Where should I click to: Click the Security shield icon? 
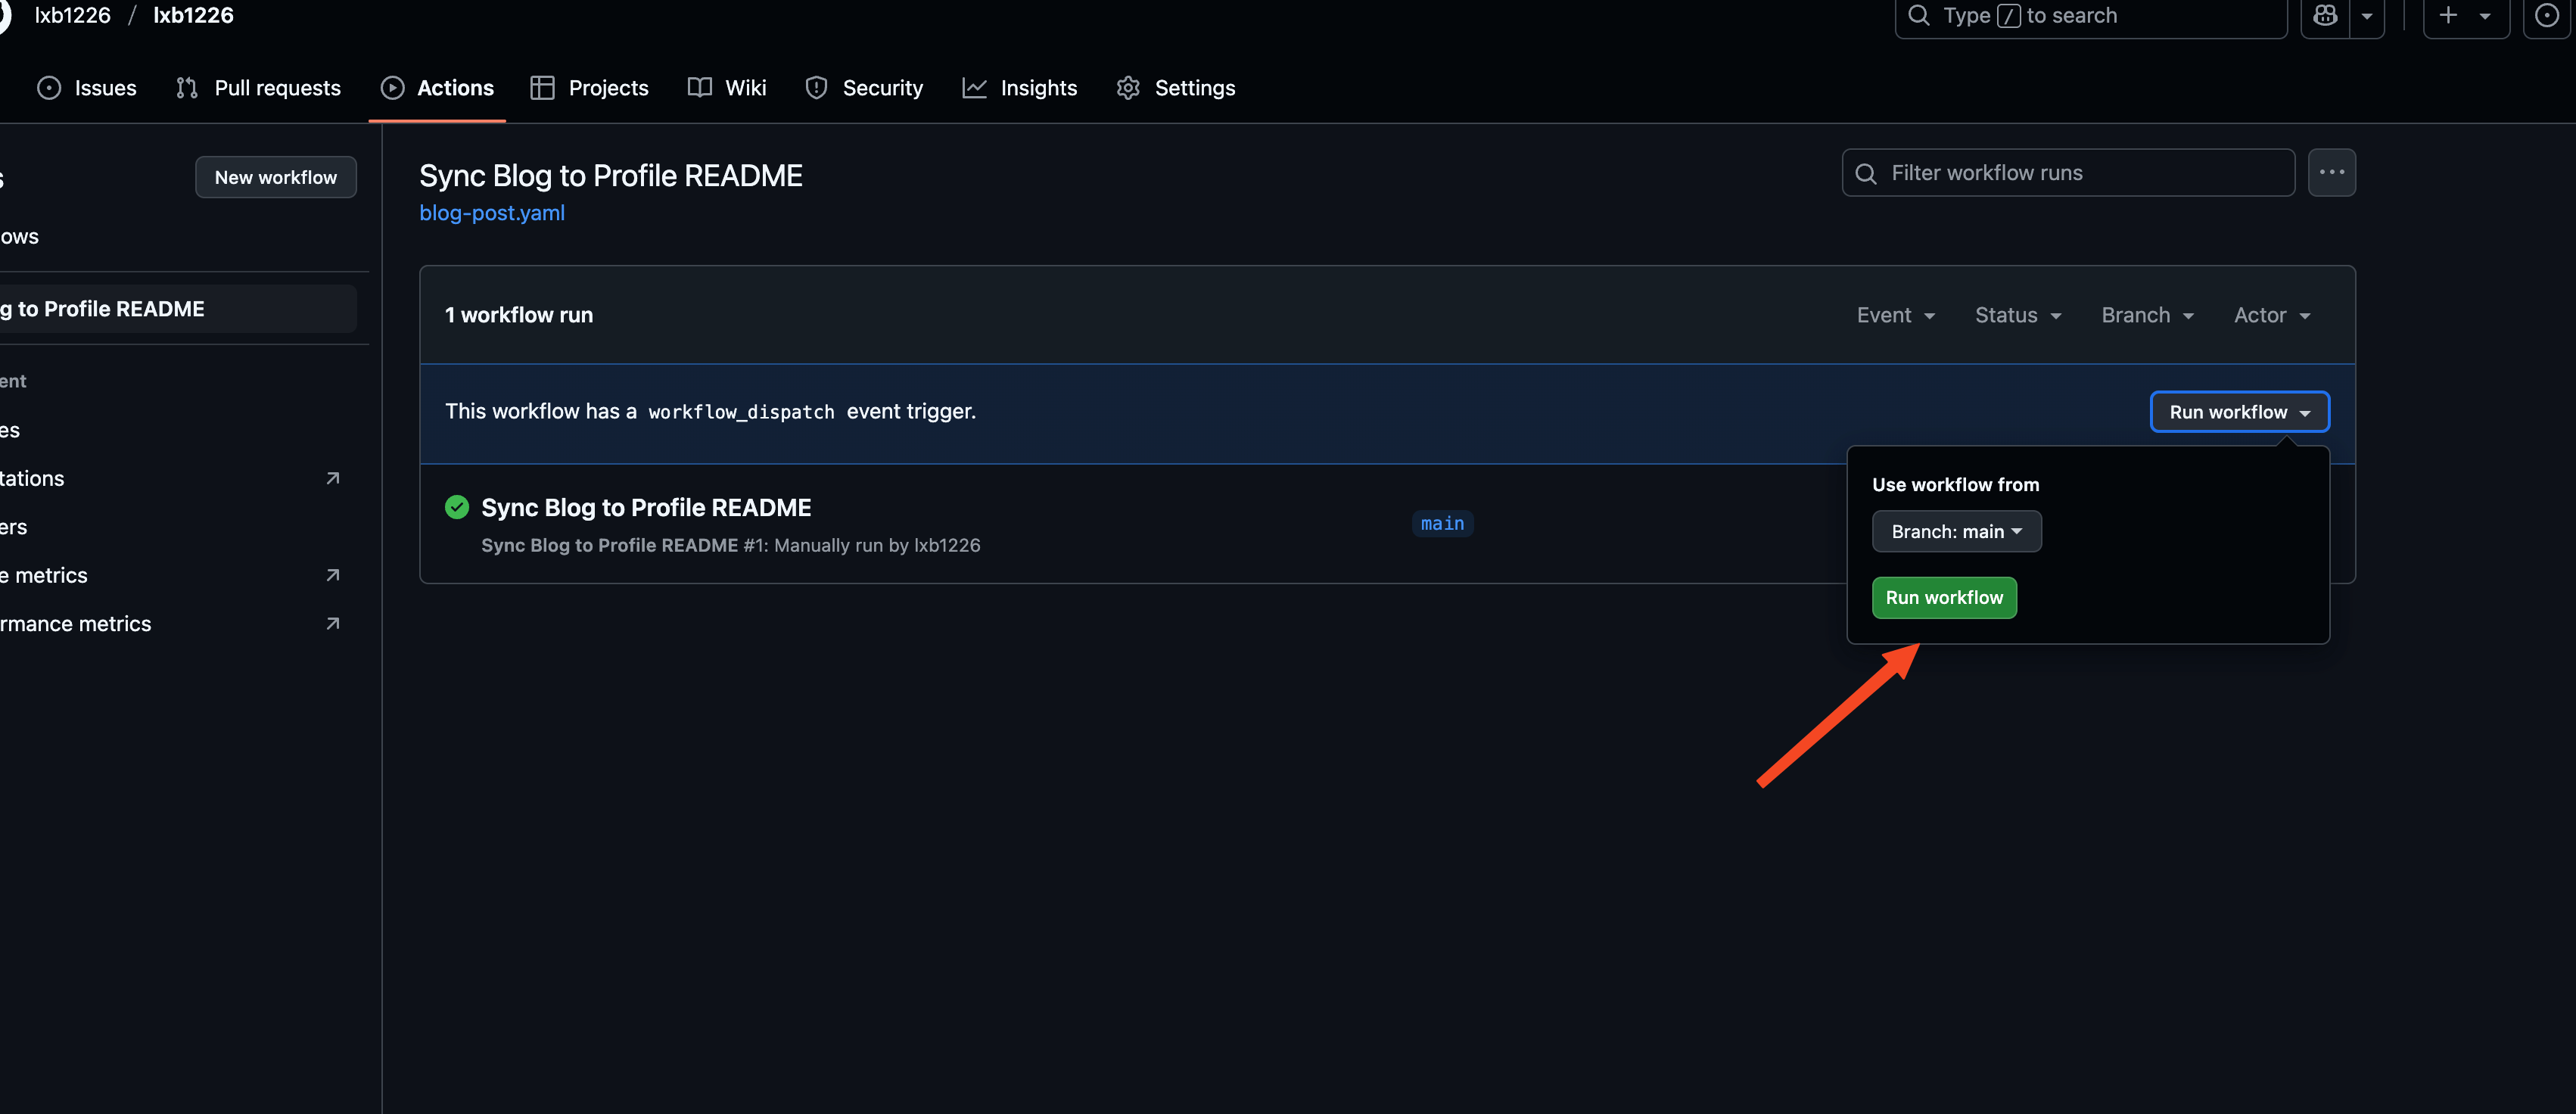817,88
